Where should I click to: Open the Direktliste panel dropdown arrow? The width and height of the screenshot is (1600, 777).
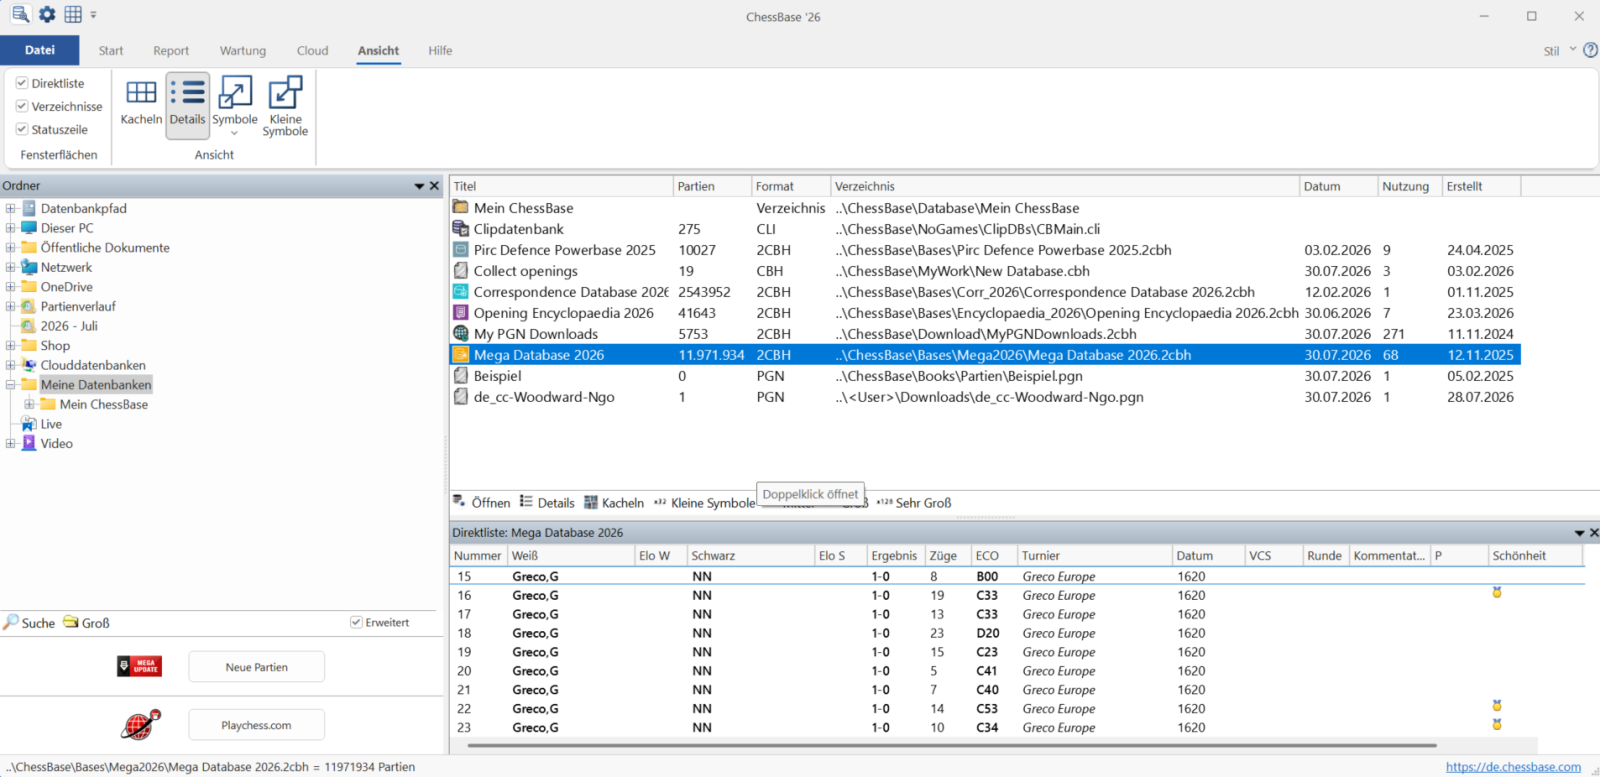pos(1580,533)
